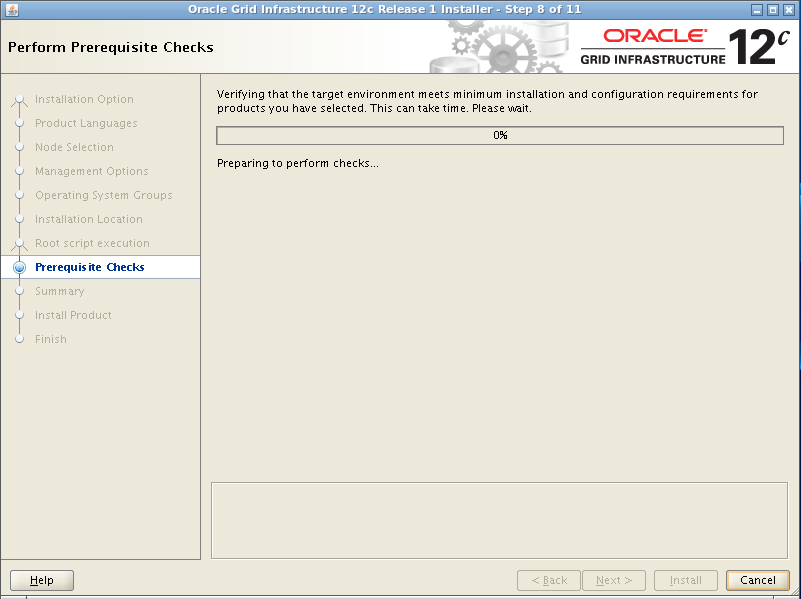This screenshot has height=599, width=801.
Task: Minimize the installer window
Action: 758,9
